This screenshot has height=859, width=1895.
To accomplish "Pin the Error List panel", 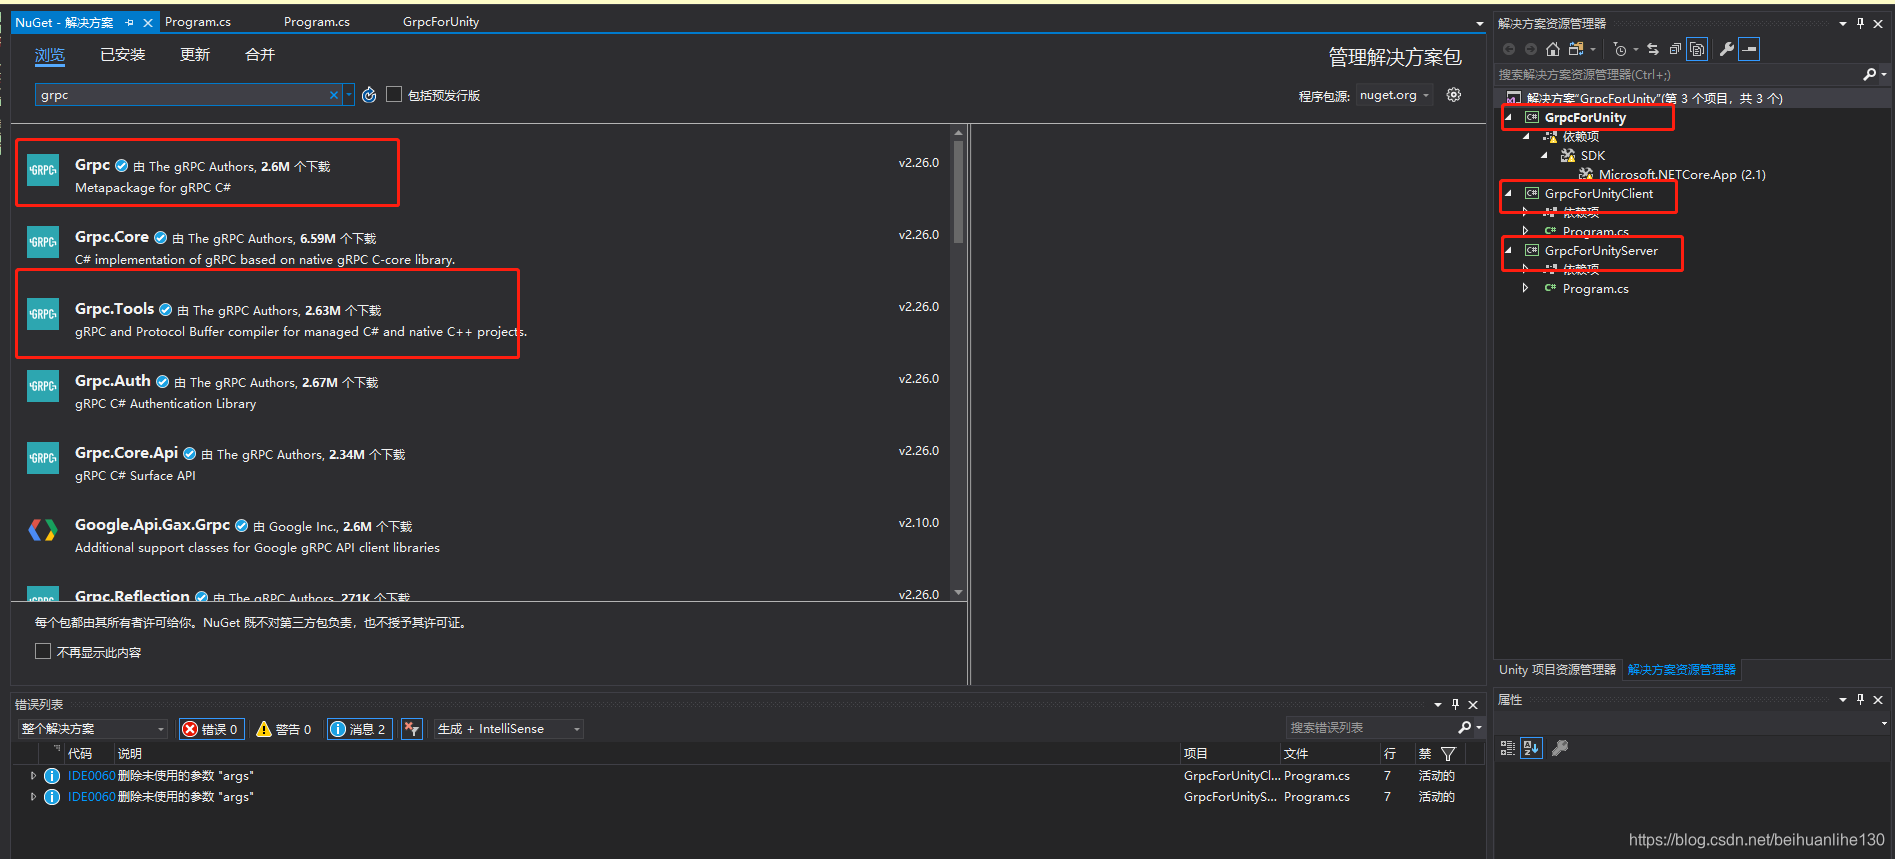I will pyautogui.click(x=1455, y=704).
